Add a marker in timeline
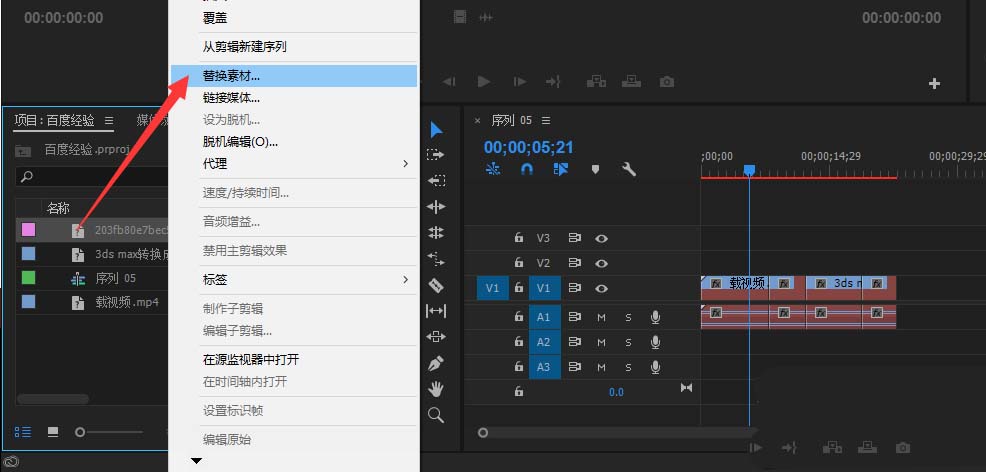 (595, 169)
